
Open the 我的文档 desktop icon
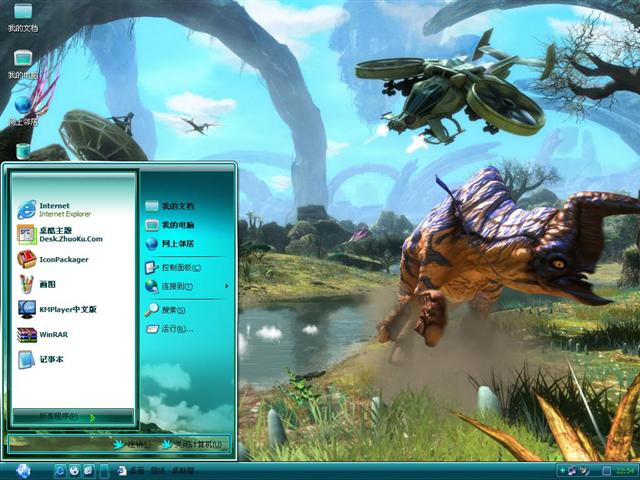click(23, 16)
